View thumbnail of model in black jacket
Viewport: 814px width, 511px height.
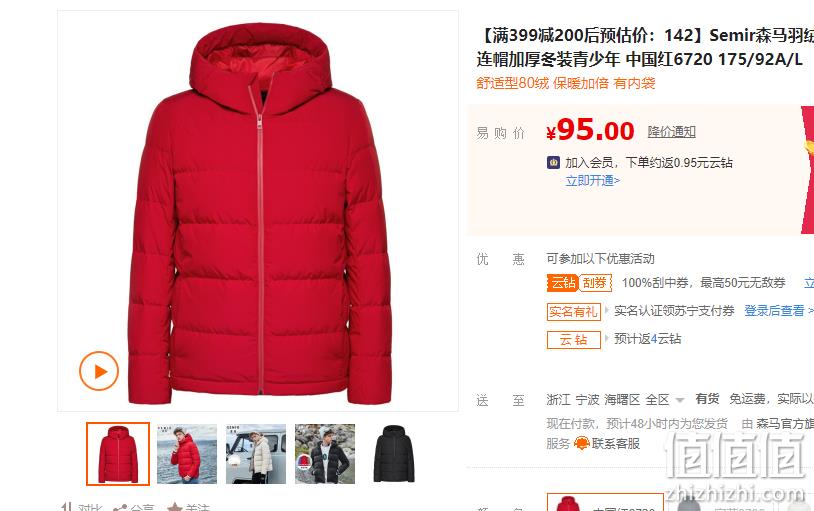point(325,454)
